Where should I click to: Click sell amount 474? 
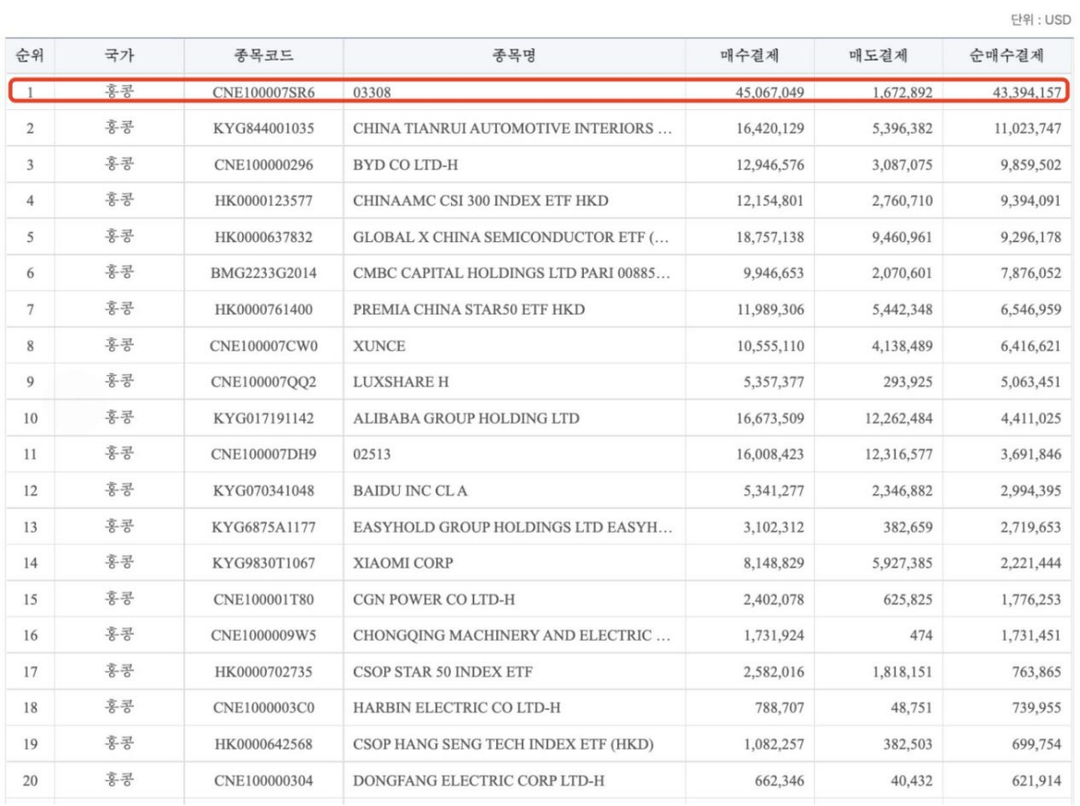pos(921,635)
